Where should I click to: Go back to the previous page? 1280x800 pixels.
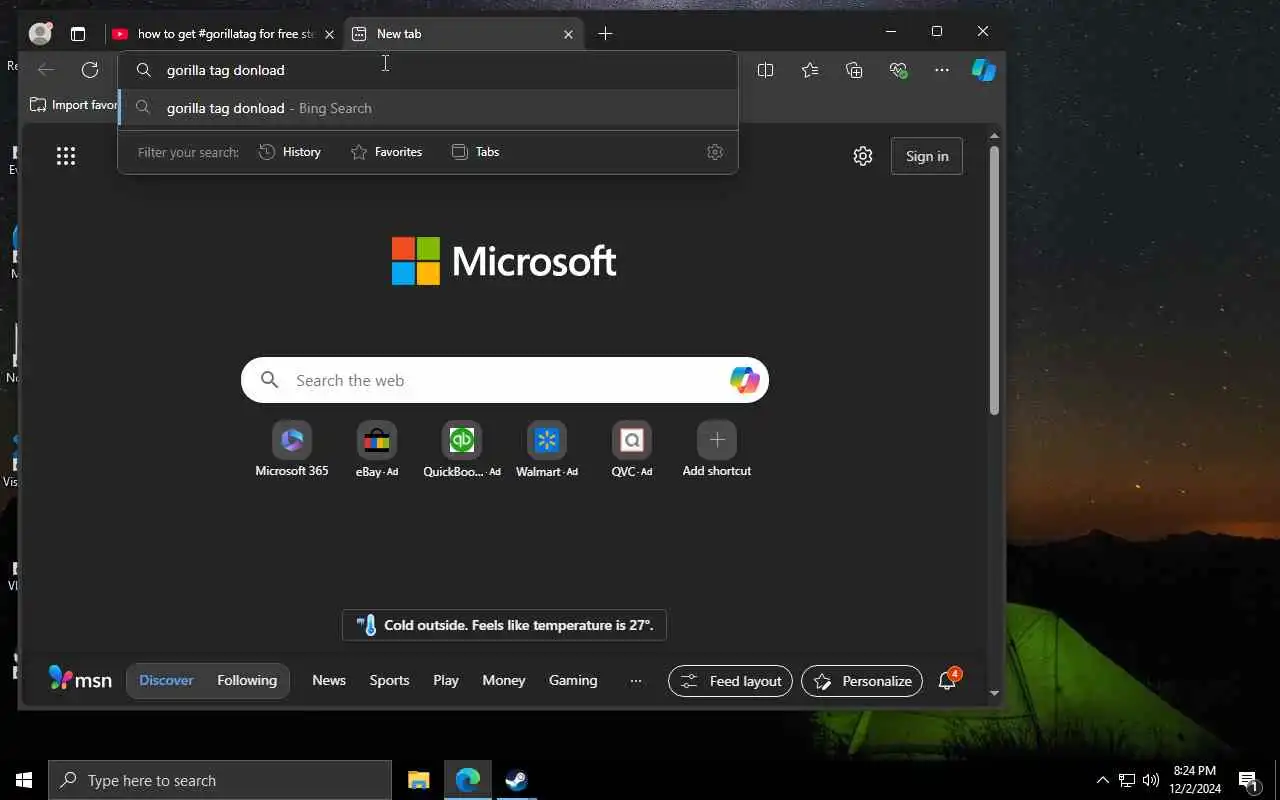tap(45, 70)
